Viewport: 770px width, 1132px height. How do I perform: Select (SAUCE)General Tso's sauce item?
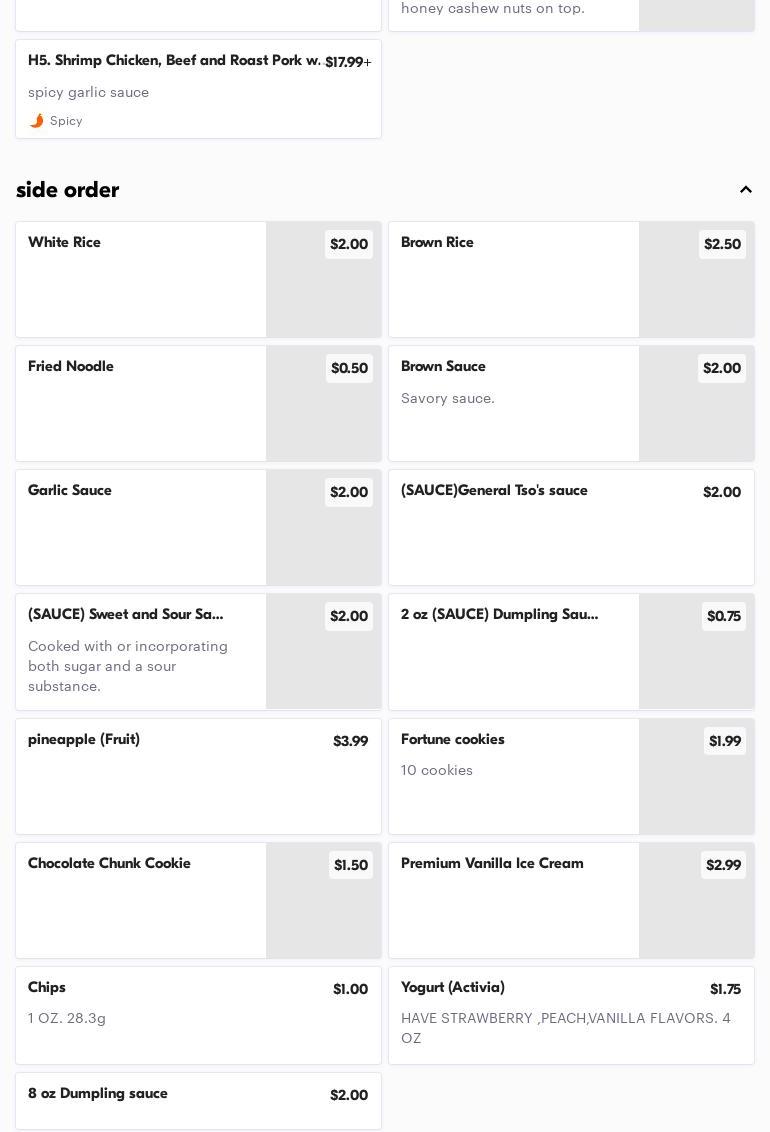572,528
